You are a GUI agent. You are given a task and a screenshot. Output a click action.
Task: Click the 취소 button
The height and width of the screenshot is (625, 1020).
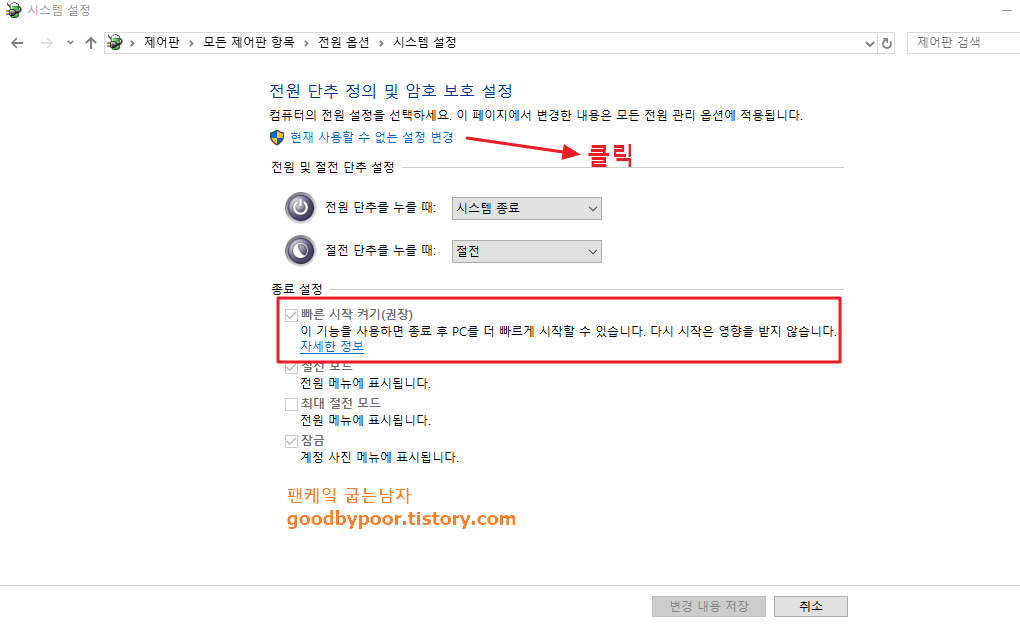811,606
